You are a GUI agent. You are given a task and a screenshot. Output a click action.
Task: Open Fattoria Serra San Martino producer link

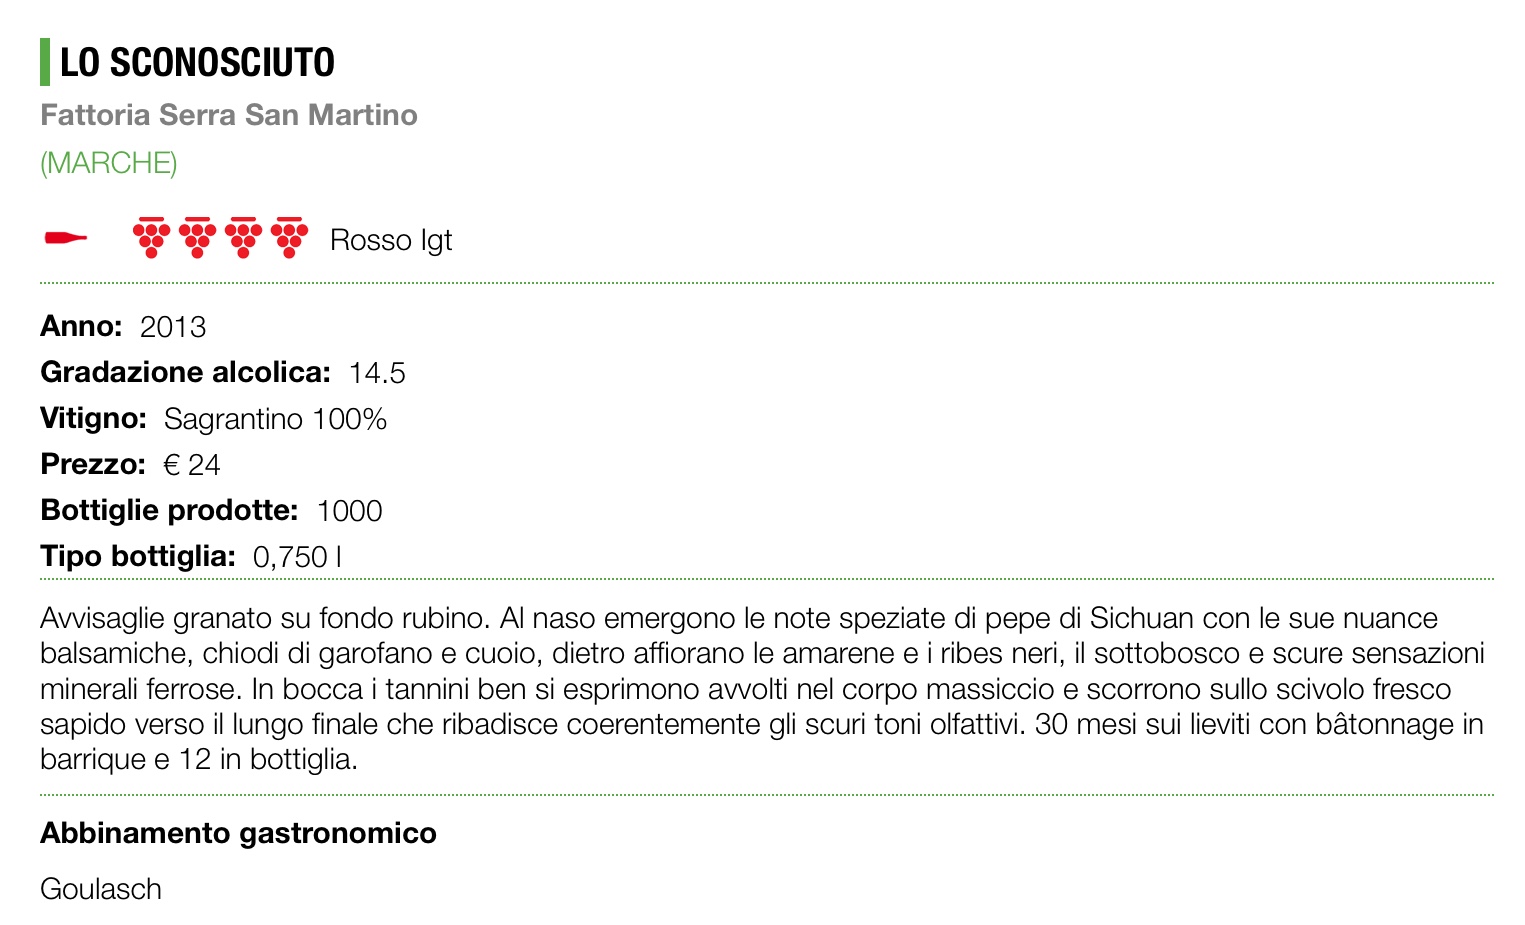point(229,115)
